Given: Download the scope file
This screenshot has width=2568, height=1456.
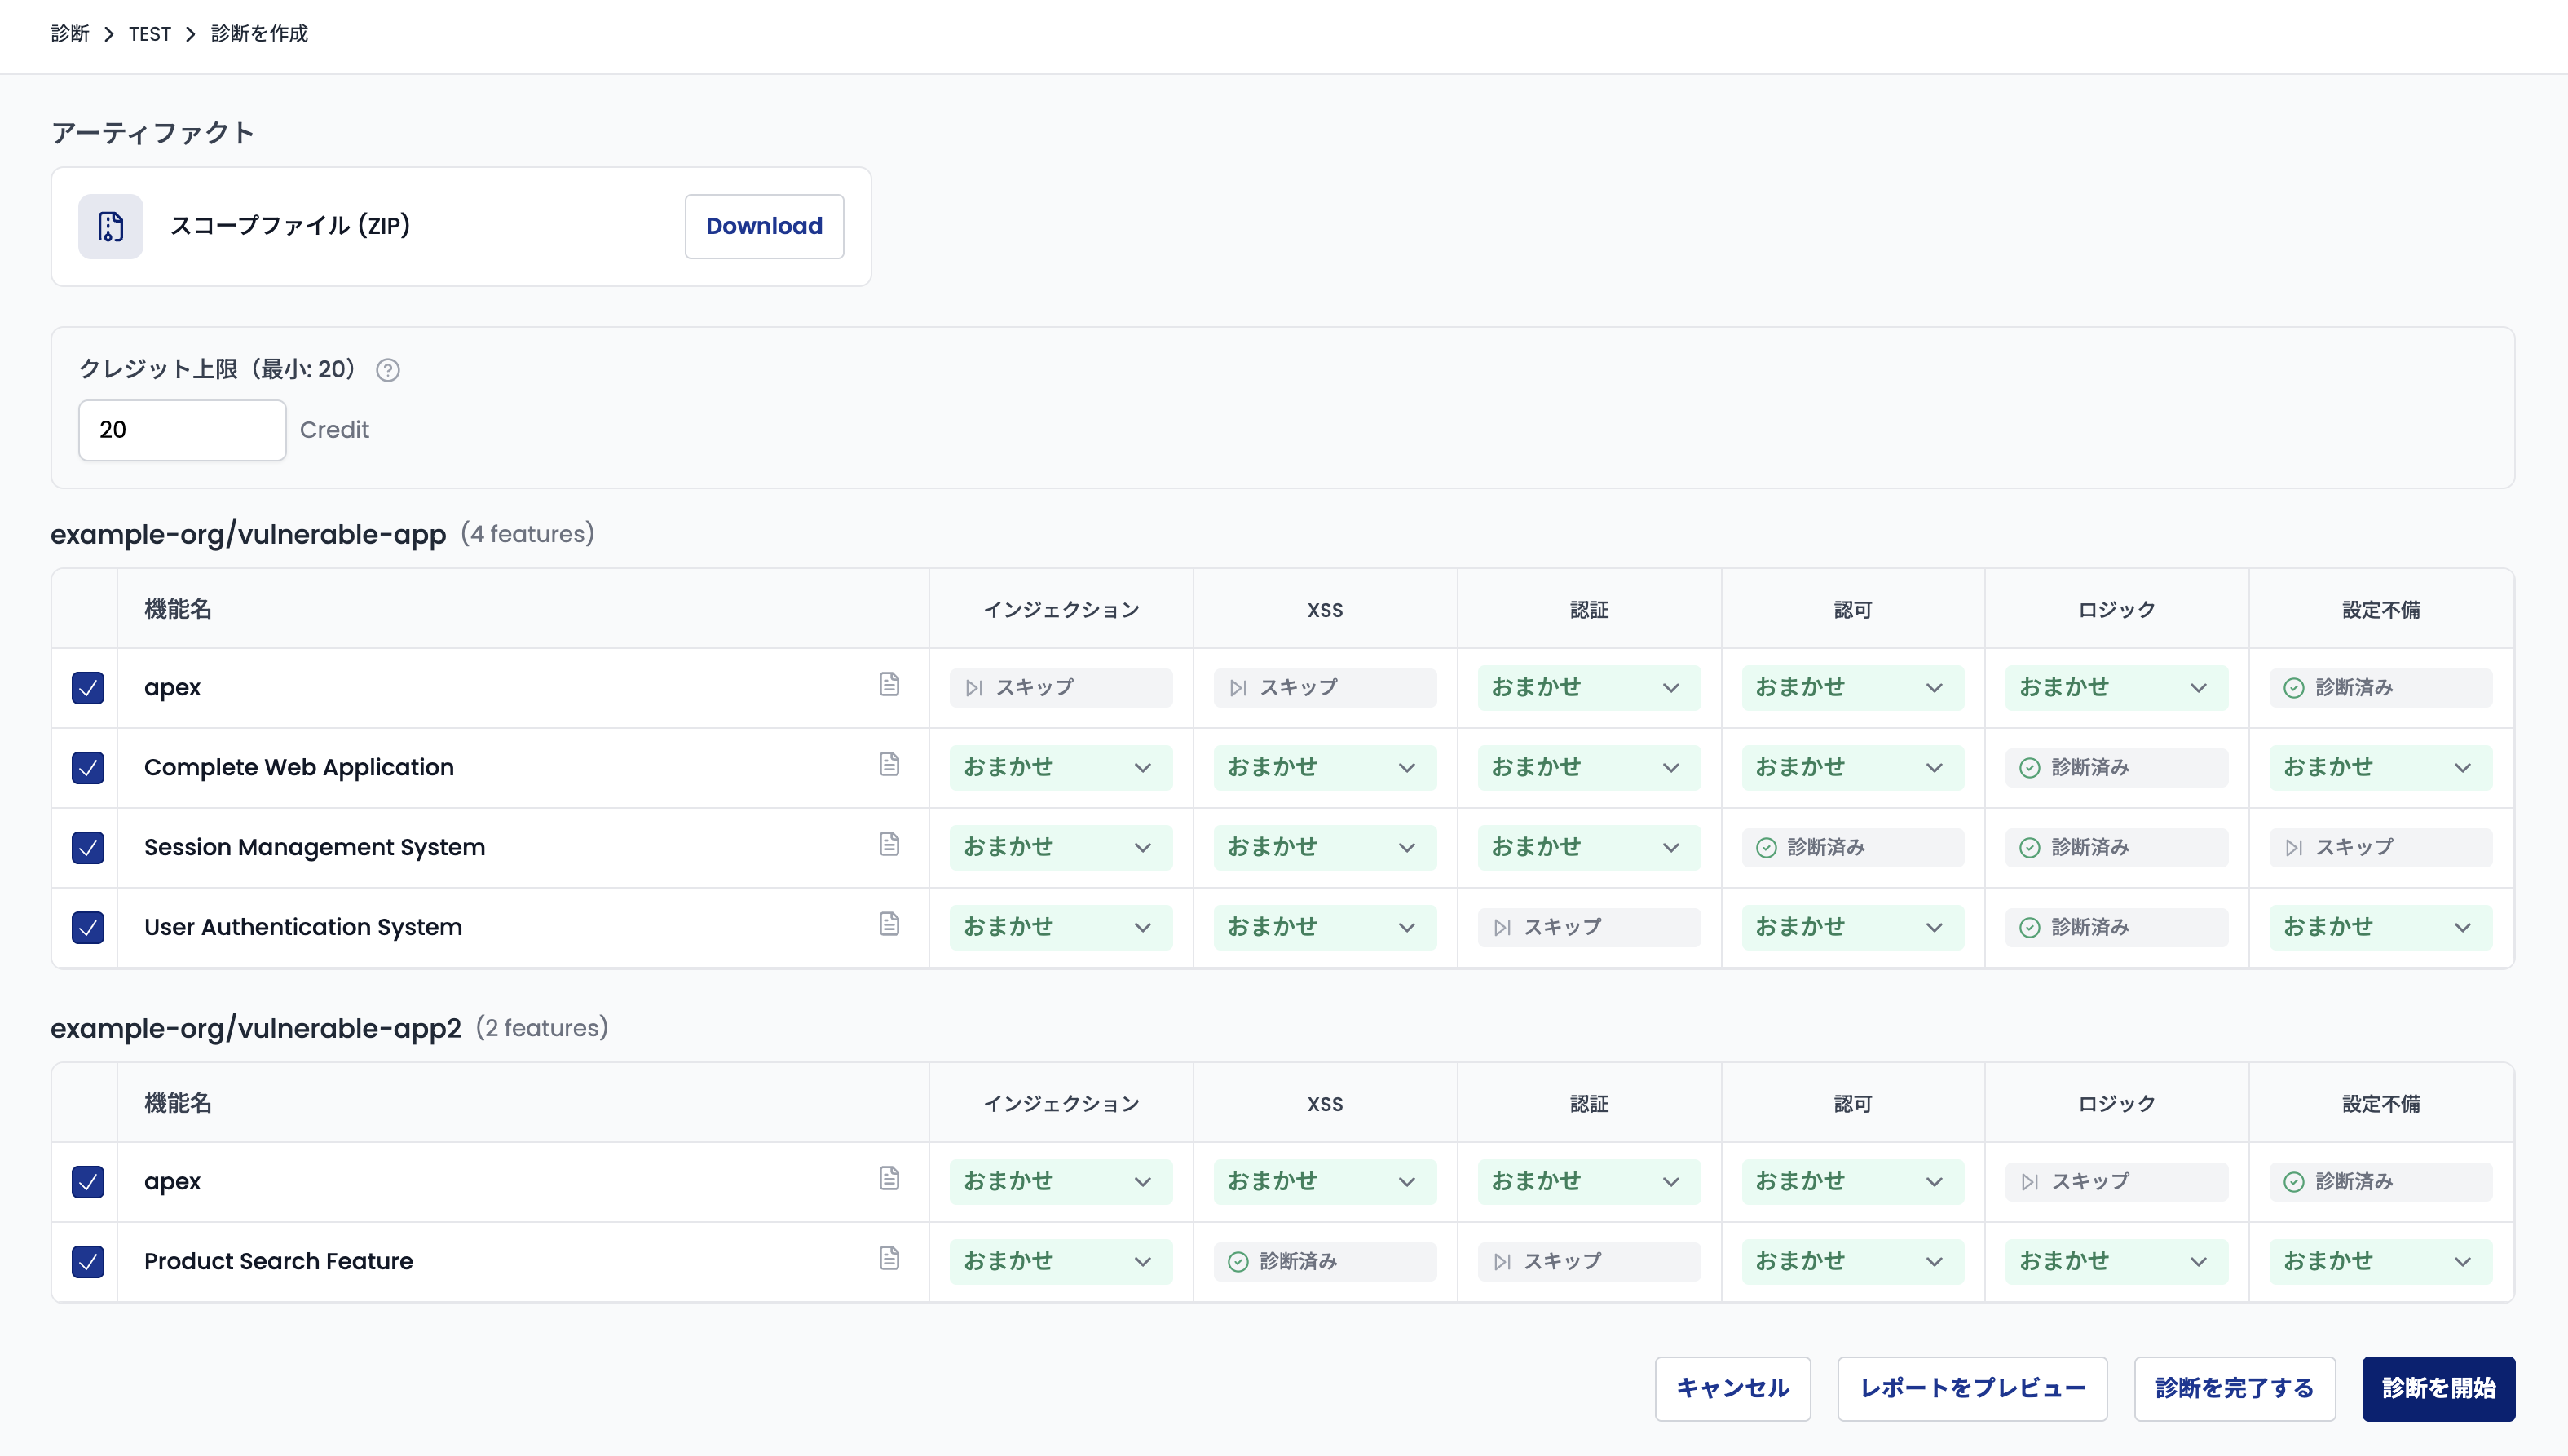Looking at the screenshot, I should click(763, 226).
